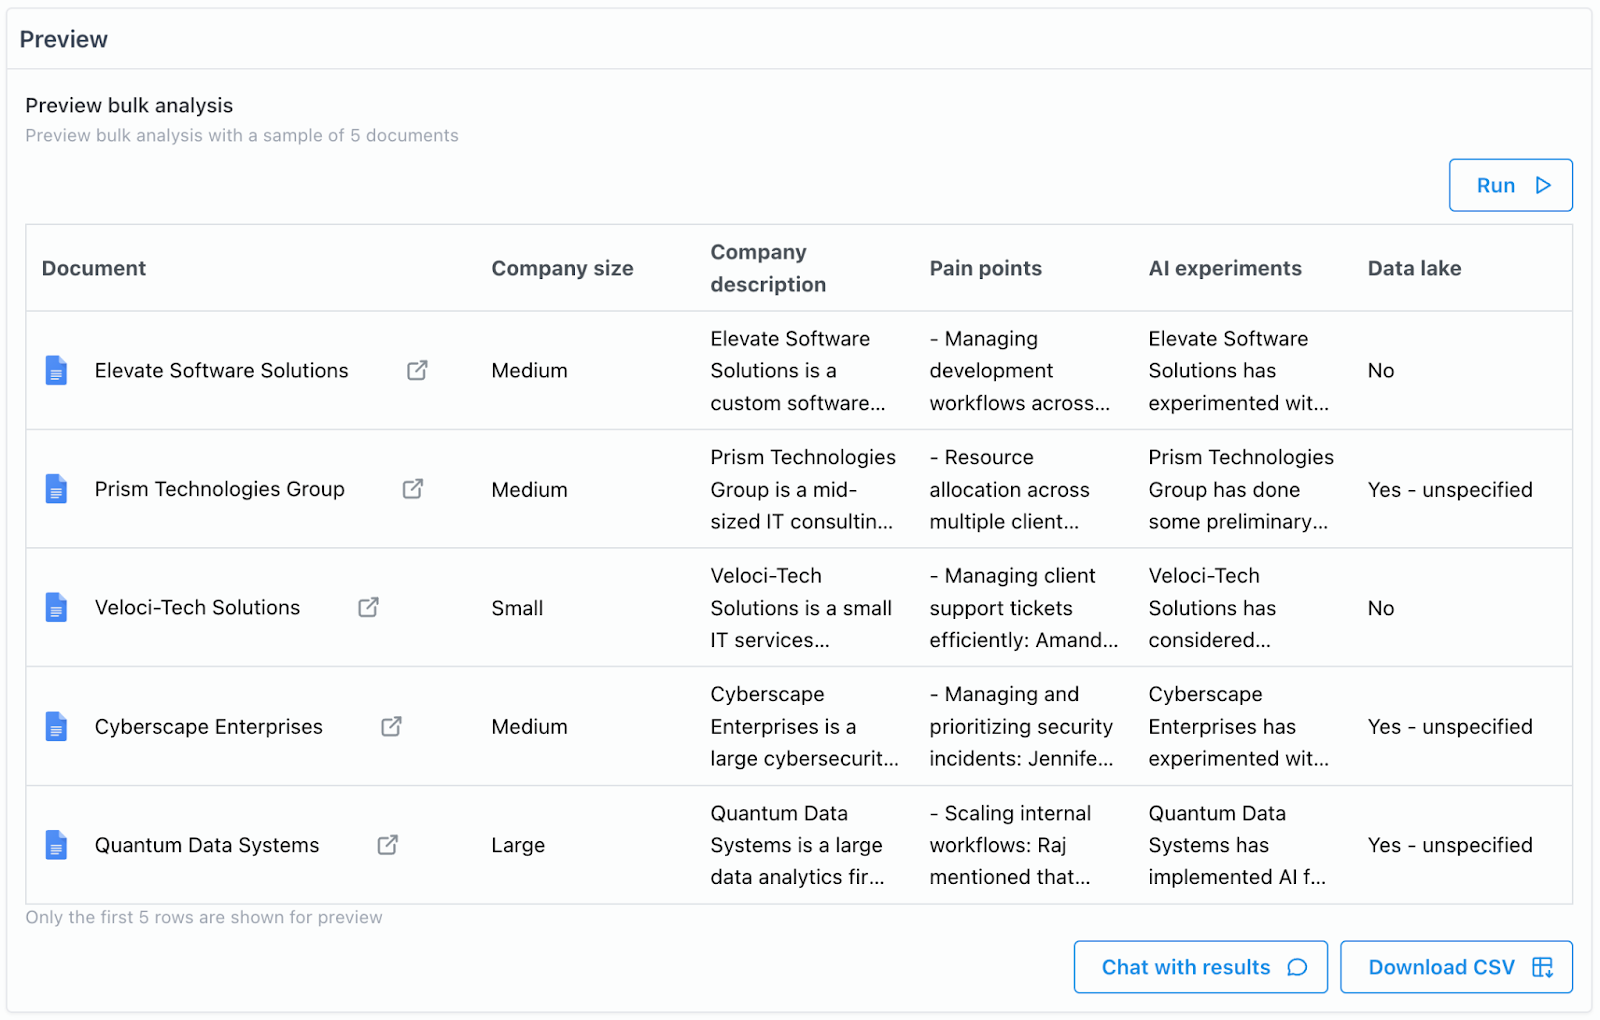1600x1020 pixels.
Task: Select the AI experiments column header
Action: (x=1225, y=268)
